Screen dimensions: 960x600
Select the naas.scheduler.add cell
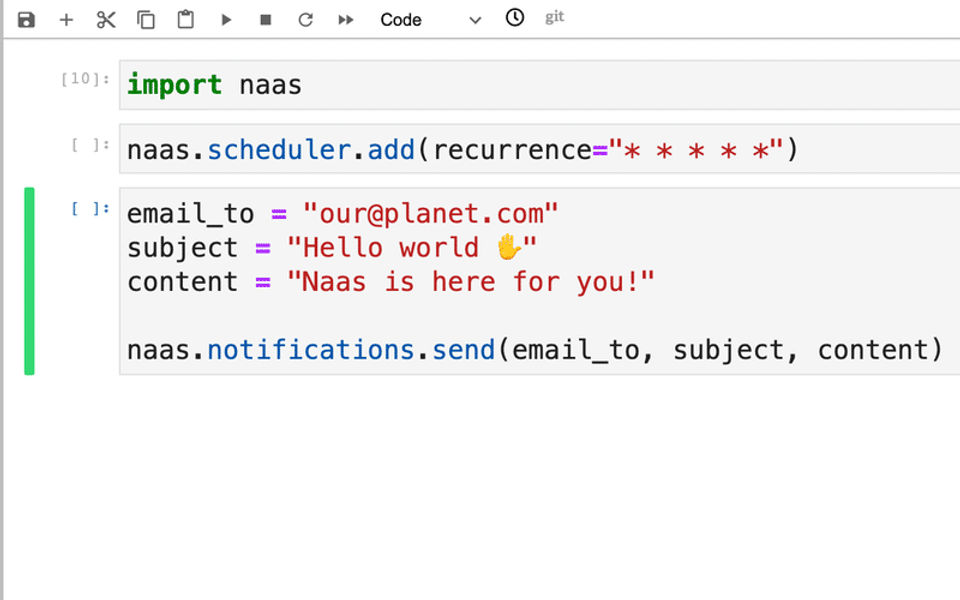pyautogui.click(x=539, y=149)
